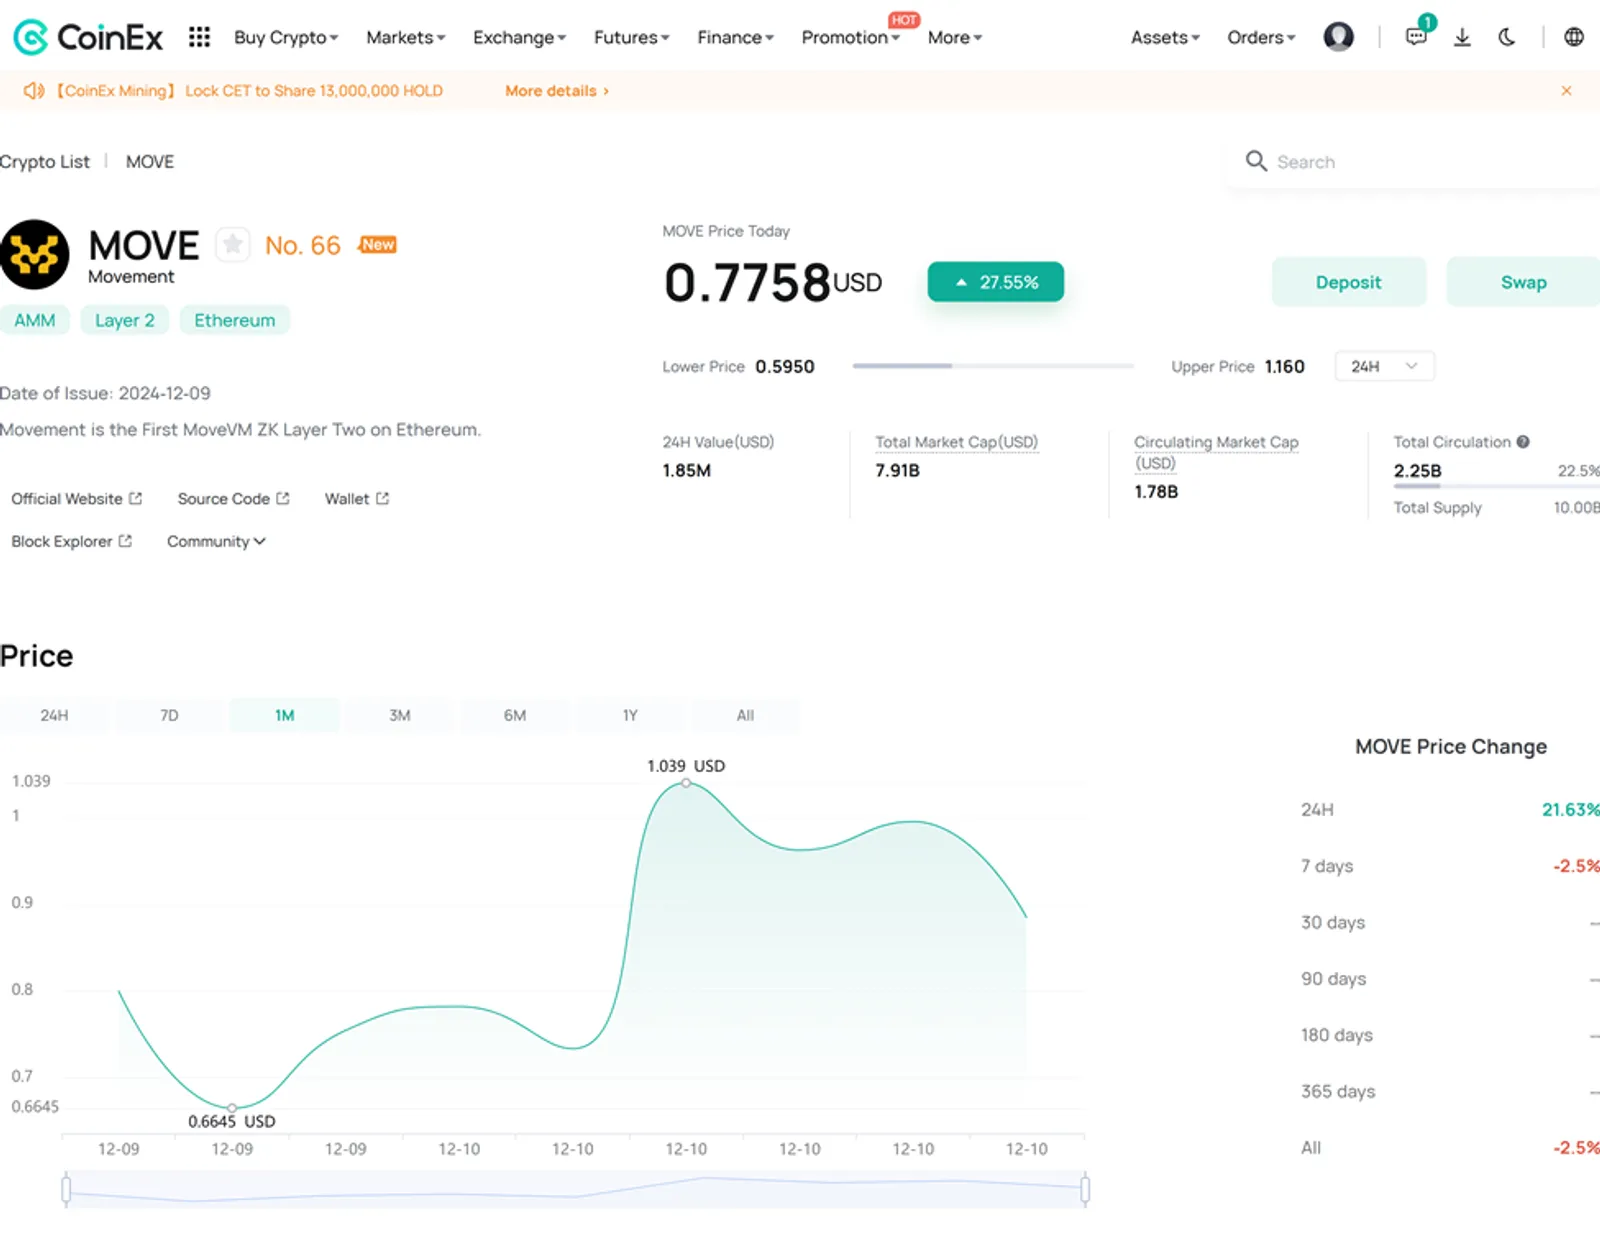Open Orders menu
This screenshot has width=1600, height=1250.
click(1261, 37)
